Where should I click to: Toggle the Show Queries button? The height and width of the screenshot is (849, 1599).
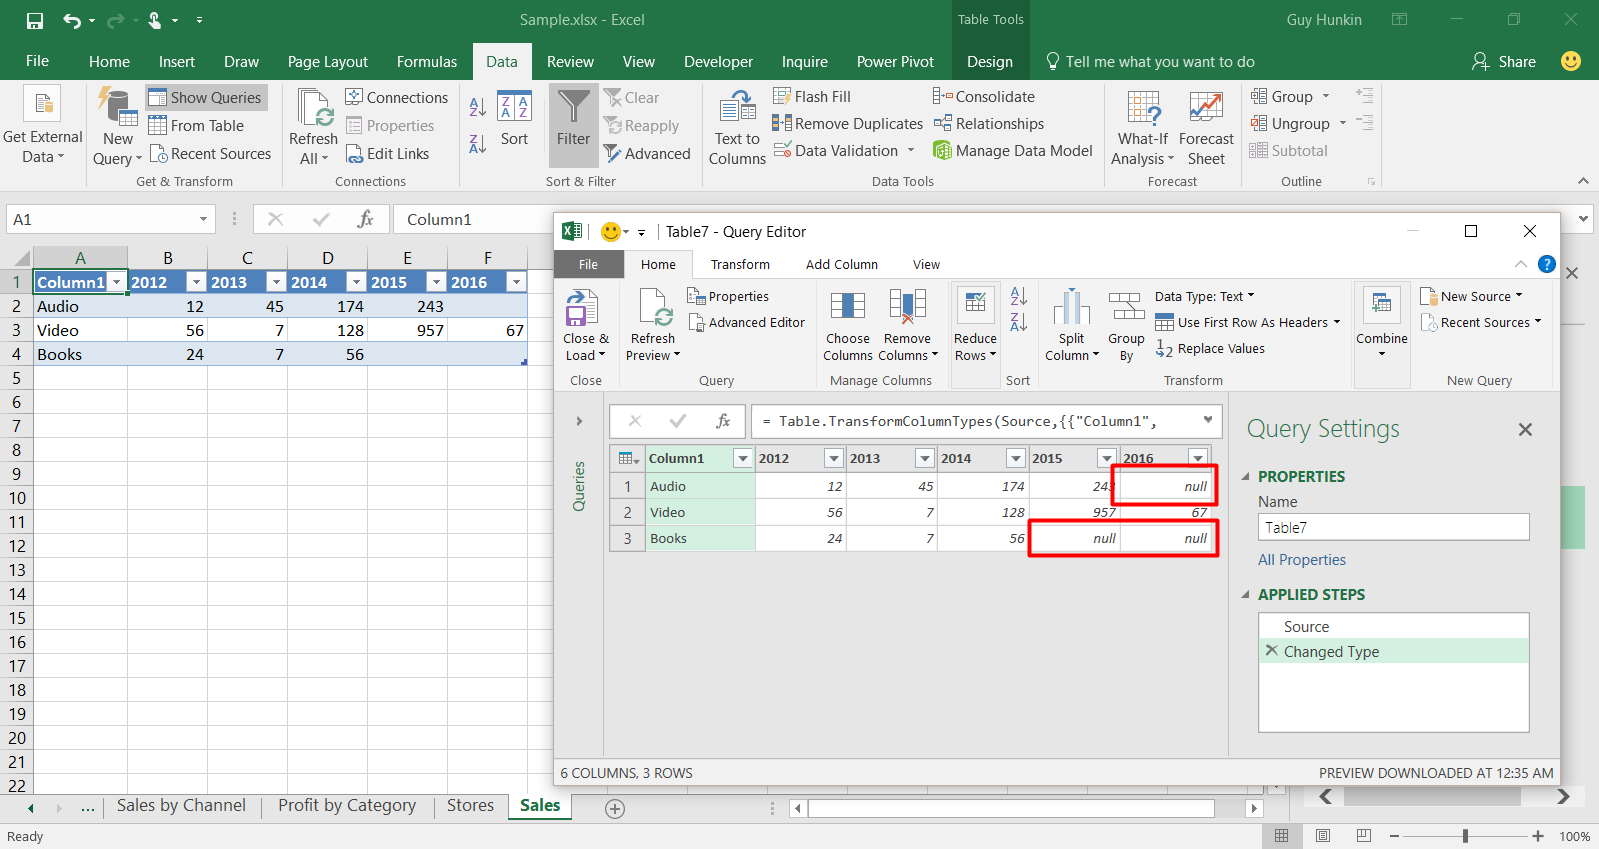[x=206, y=97]
